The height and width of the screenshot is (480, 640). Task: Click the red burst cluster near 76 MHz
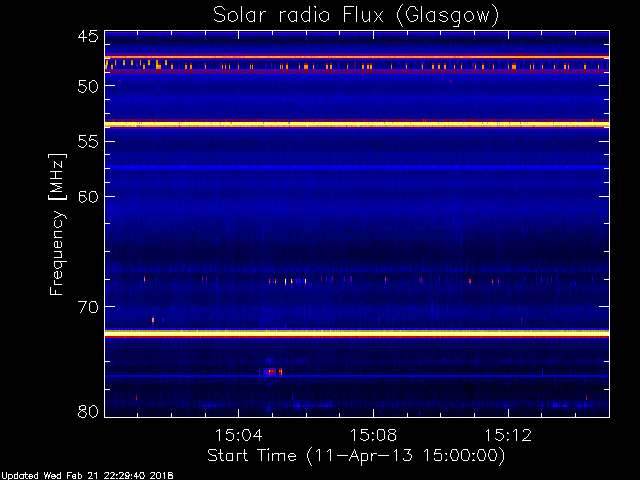pos(271,371)
